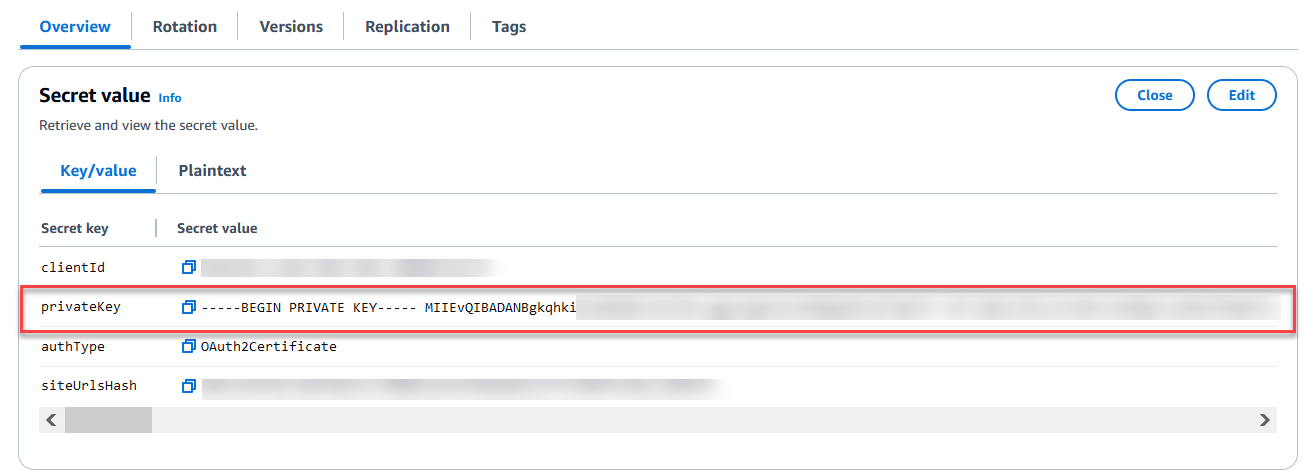
Task: Select the Key/value view tab
Action: click(98, 171)
